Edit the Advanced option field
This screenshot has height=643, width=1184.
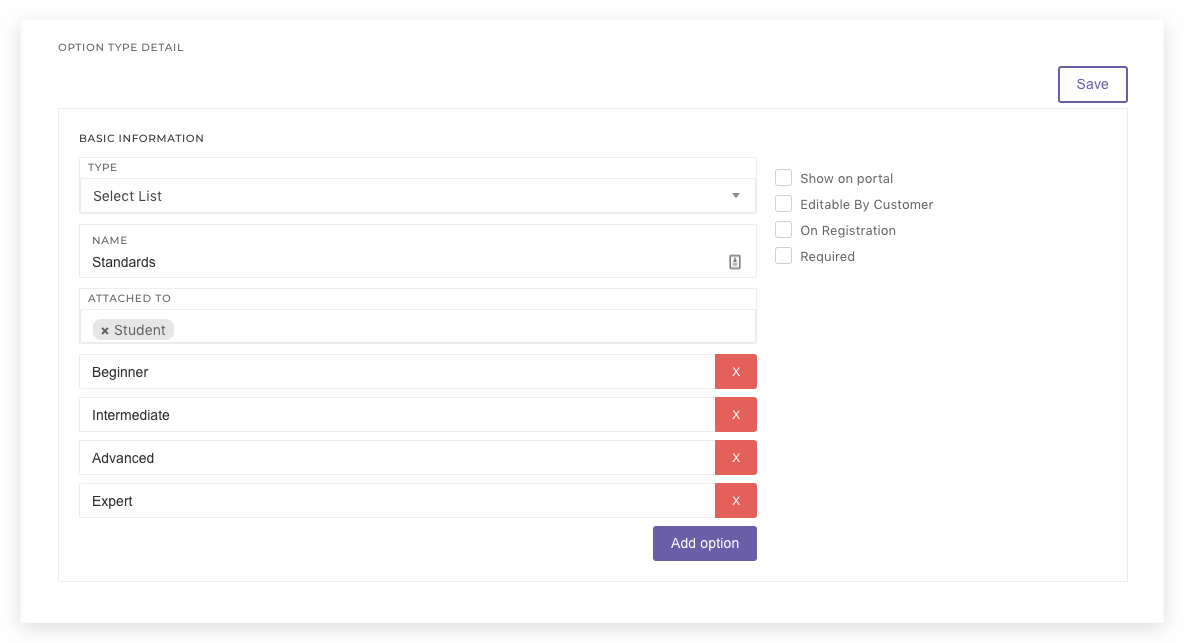[x=397, y=458]
